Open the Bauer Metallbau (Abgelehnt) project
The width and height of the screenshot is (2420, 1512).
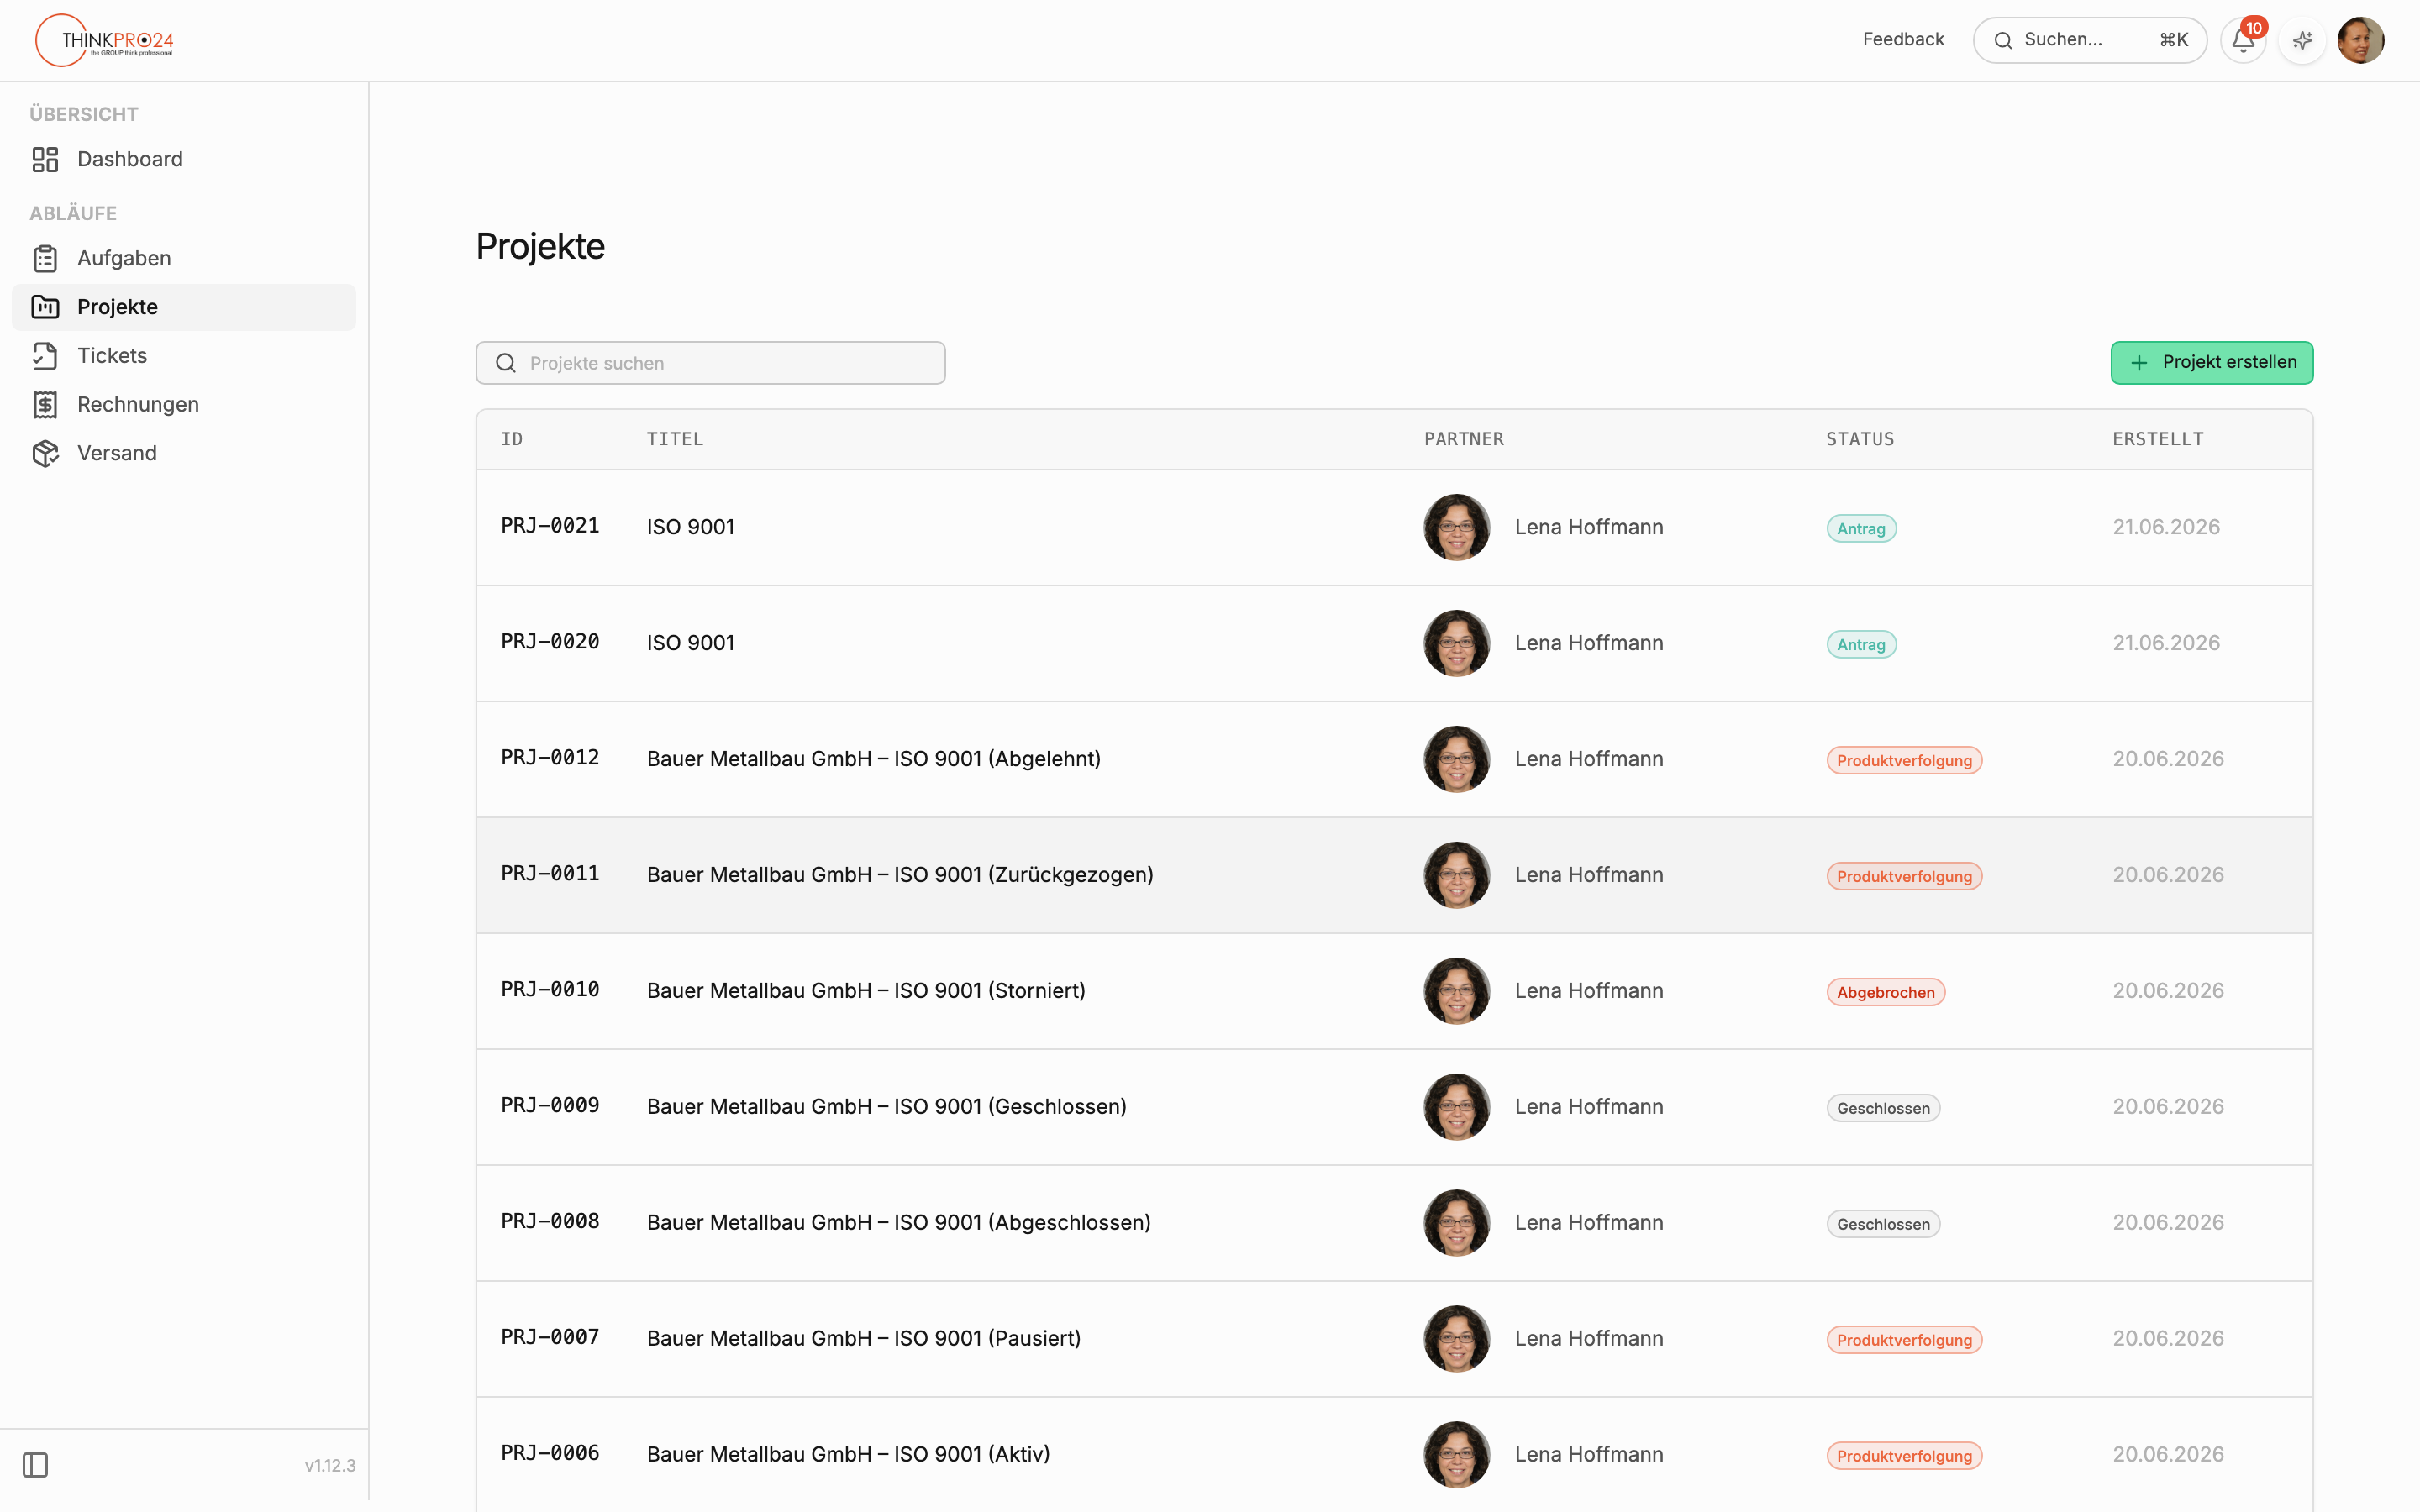coord(1394,759)
